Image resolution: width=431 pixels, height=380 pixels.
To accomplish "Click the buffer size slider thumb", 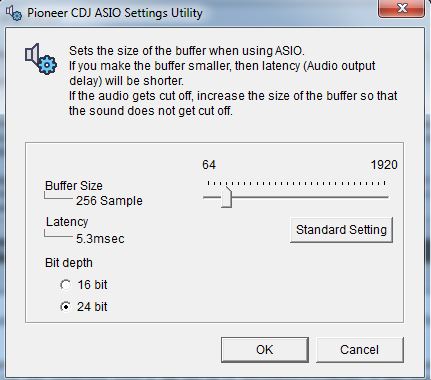I will pos(226,197).
